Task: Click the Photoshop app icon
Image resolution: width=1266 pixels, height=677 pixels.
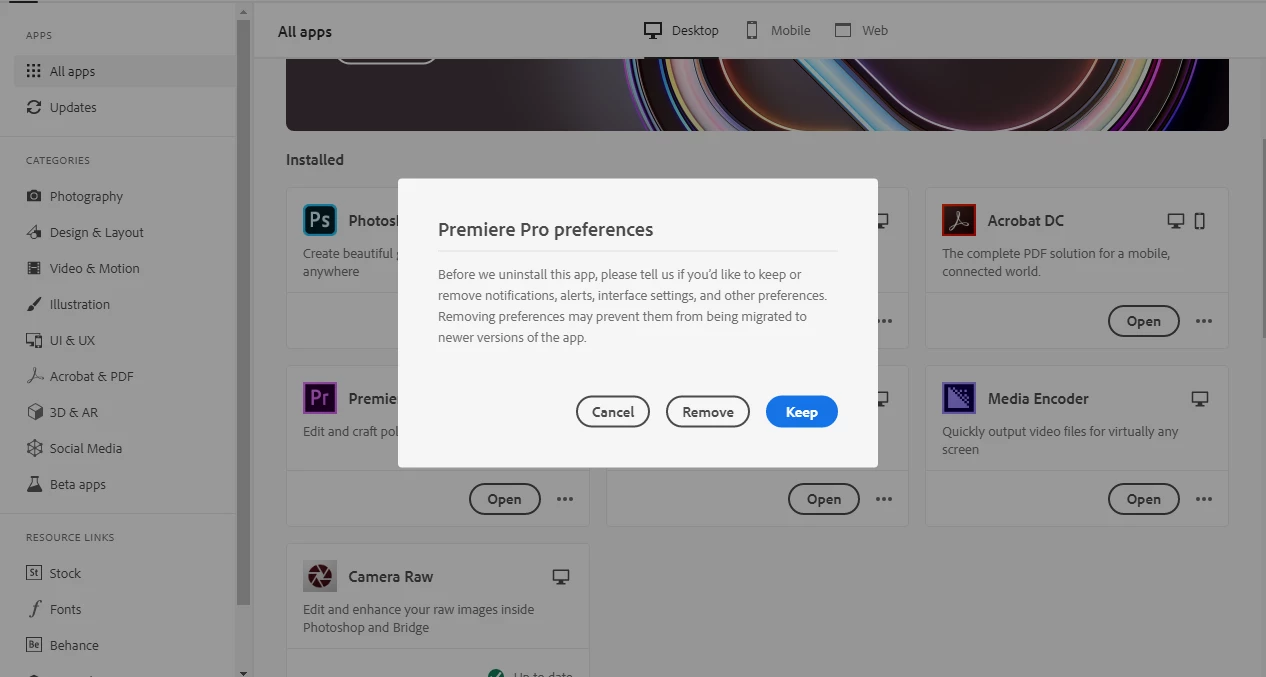Action: pyautogui.click(x=320, y=220)
